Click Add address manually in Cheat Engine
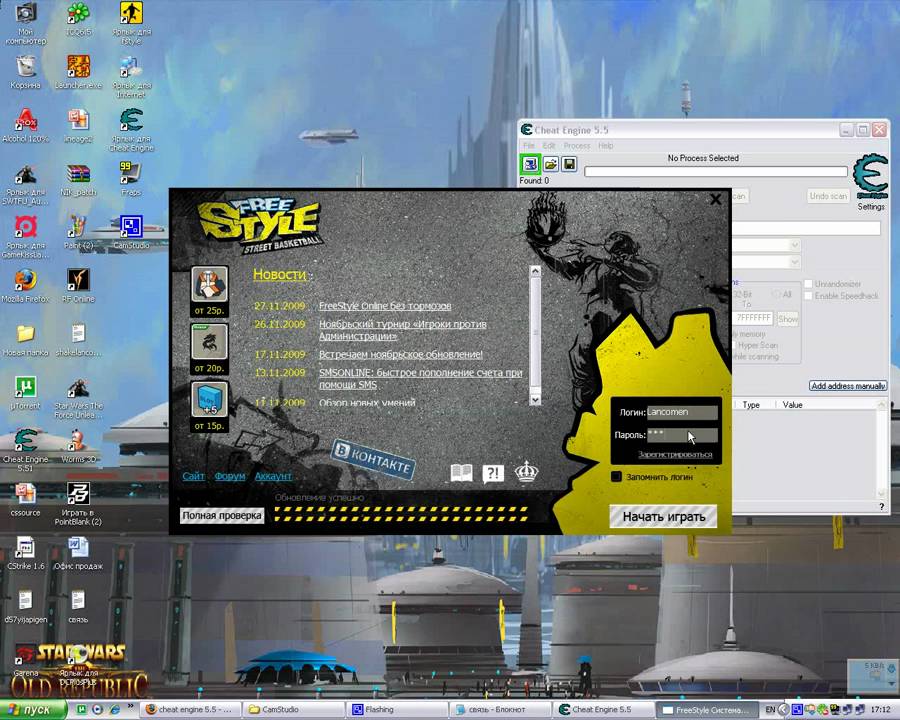Image resolution: width=900 pixels, height=720 pixels. [848, 386]
